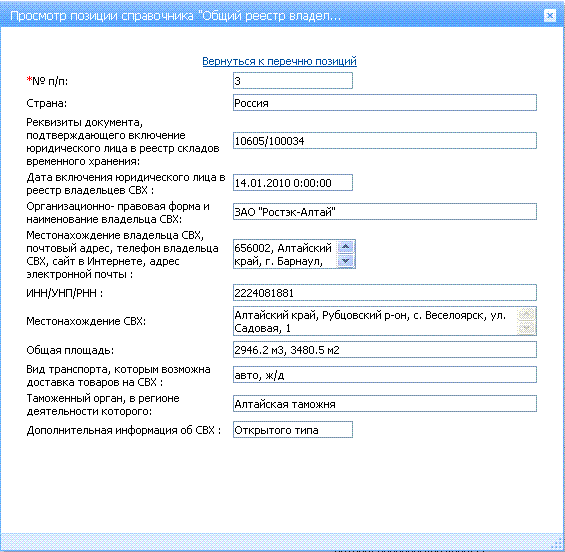Click the resize grip at dialog corner

click(559, 546)
